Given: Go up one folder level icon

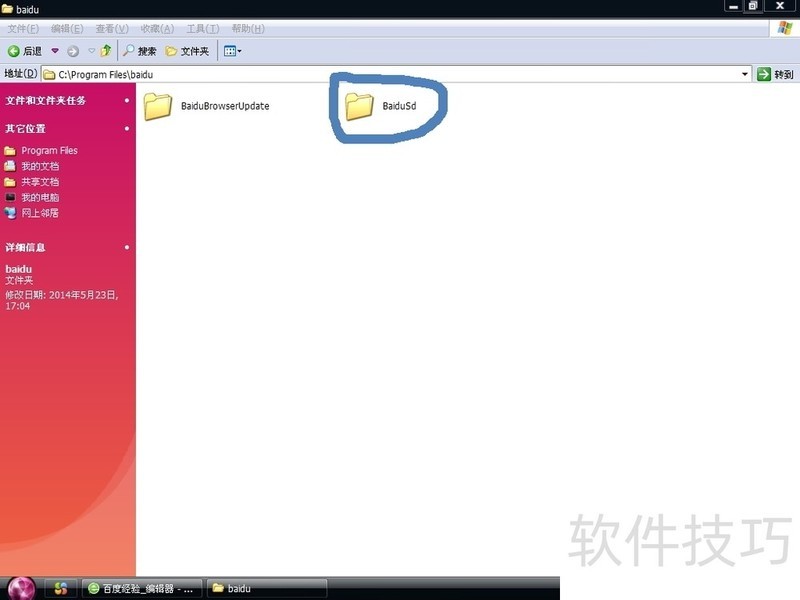Looking at the screenshot, I should click(106, 51).
